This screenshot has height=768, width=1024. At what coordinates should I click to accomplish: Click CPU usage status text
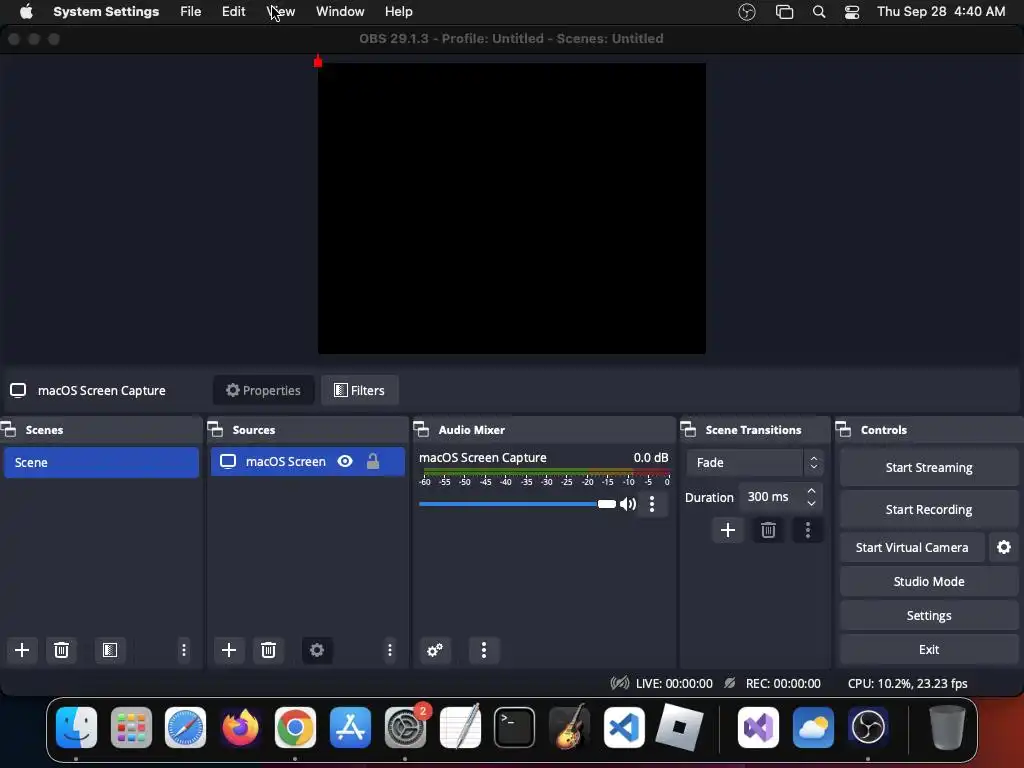click(907, 683)
